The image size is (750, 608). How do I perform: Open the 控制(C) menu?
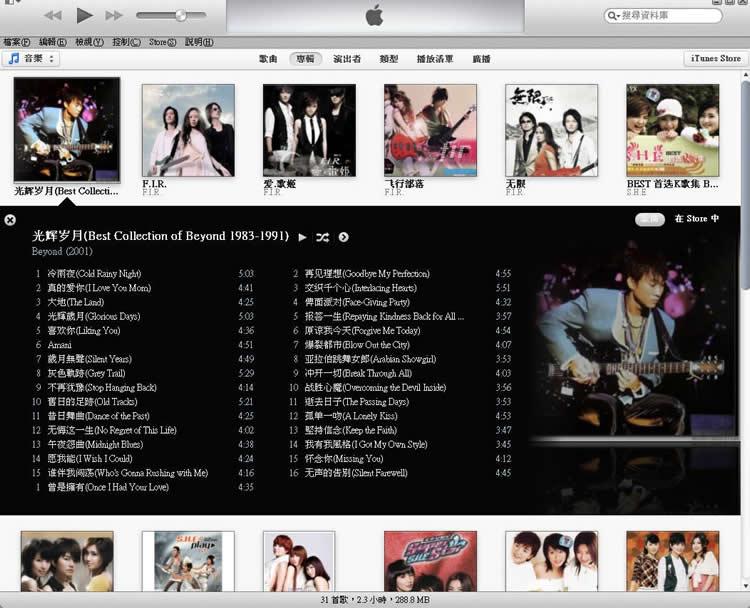click(126, 42)
